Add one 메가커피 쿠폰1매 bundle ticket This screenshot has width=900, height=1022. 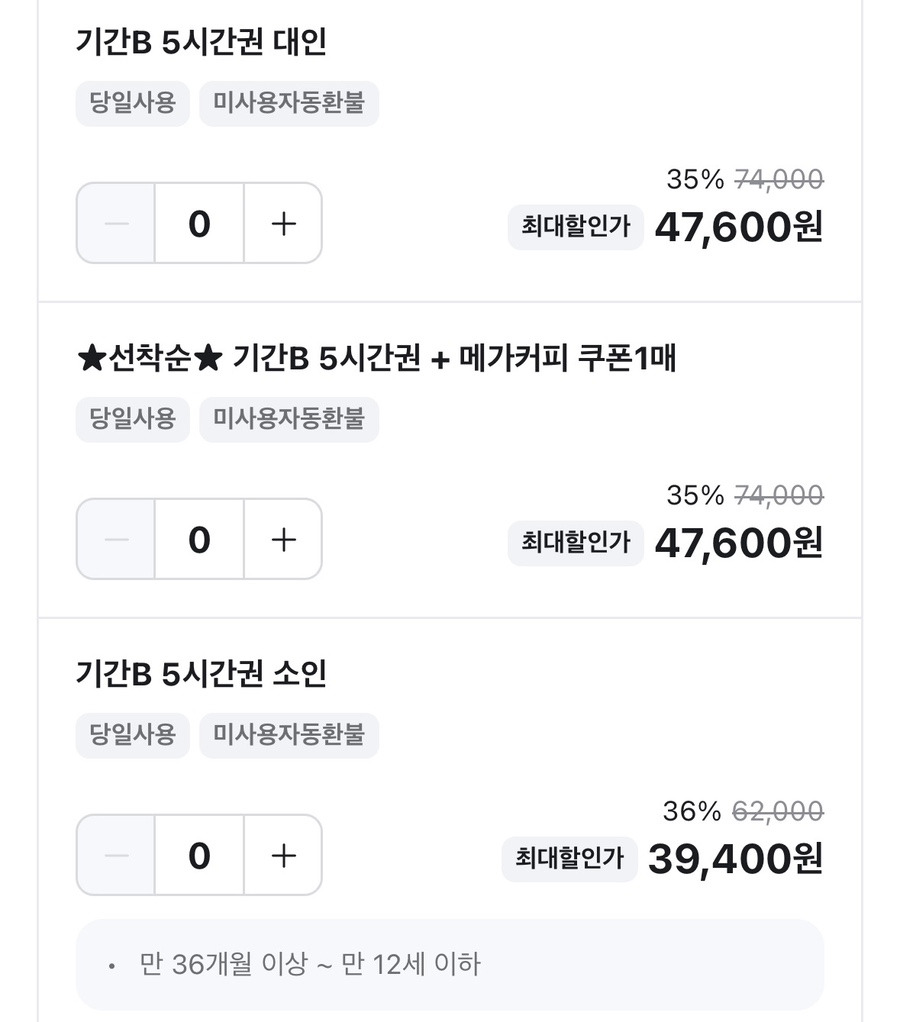[x=283, y=539]
